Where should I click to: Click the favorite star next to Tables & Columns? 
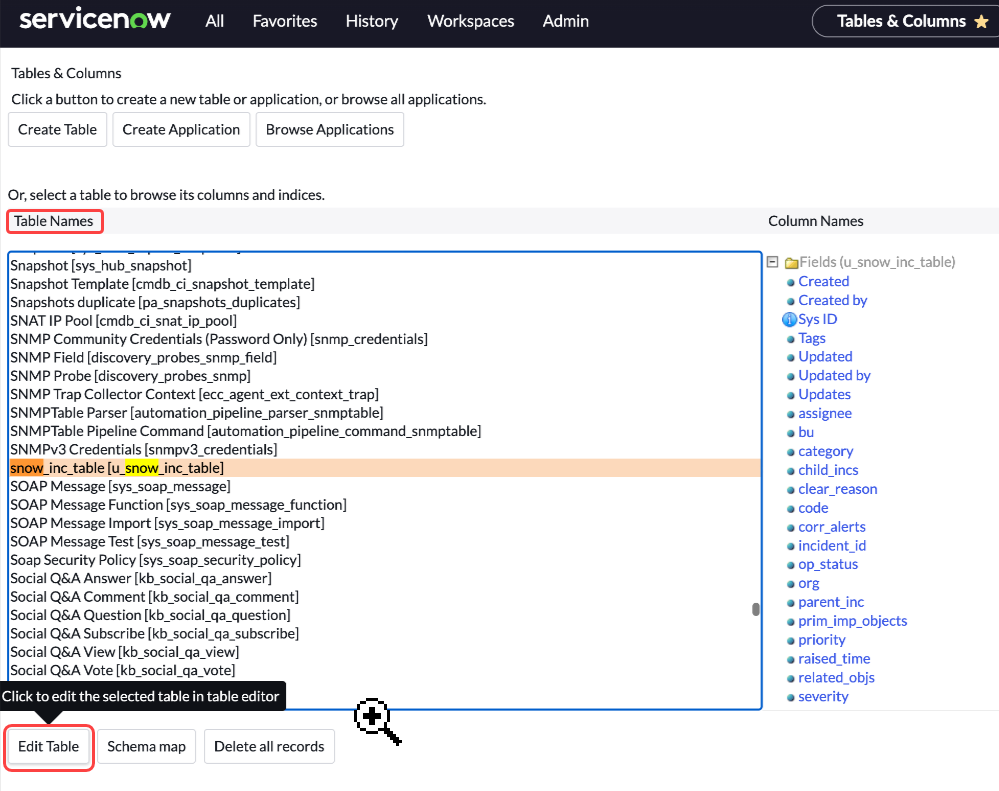tap(981, 22)
